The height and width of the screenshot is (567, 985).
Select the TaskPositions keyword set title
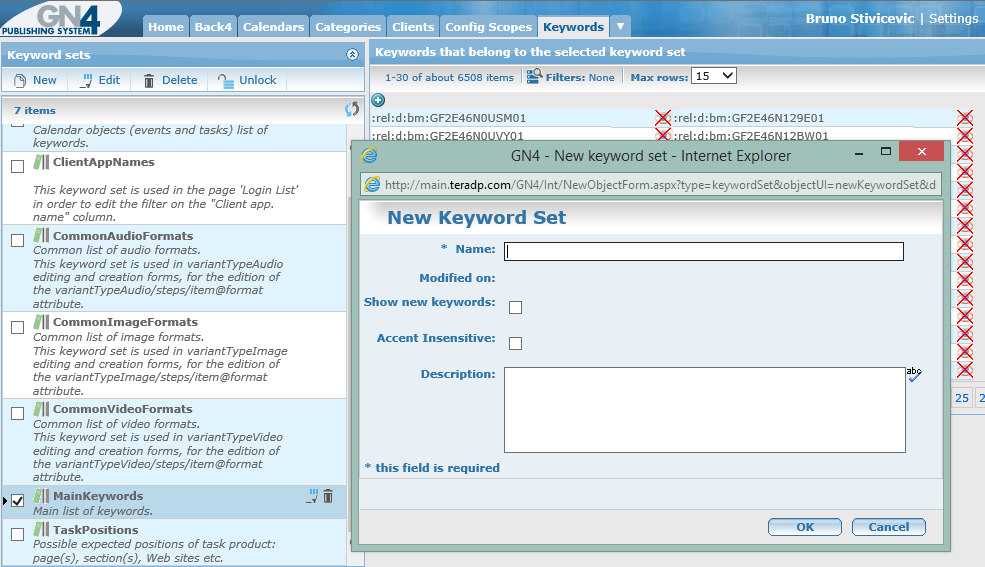tap(95, 529)
